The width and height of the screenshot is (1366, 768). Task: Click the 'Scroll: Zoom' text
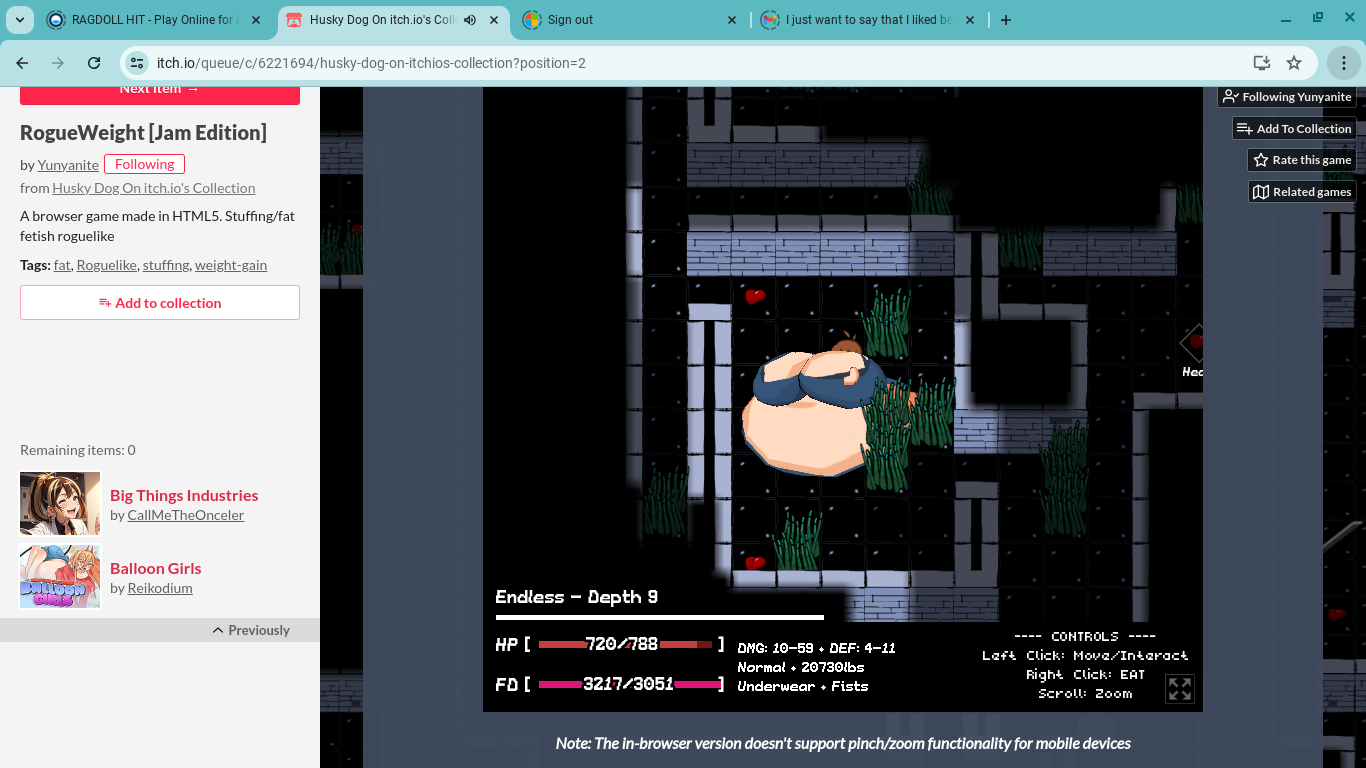(1085, 693)
